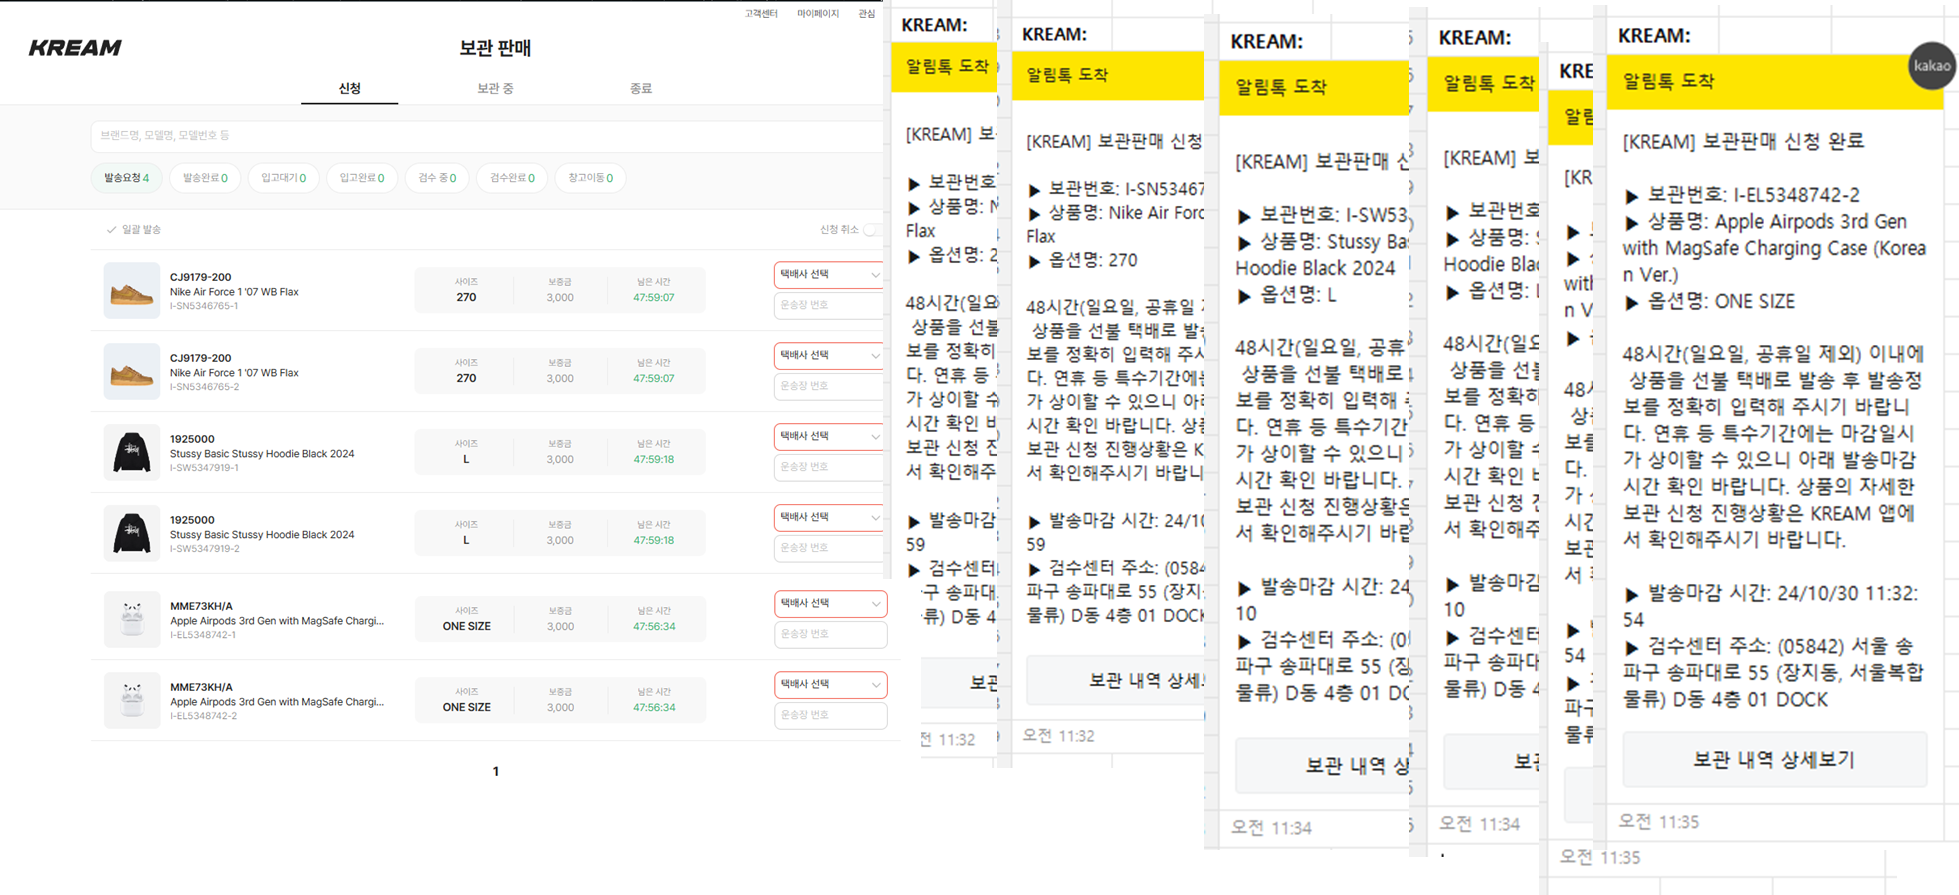This screenshot has width=1959, height=895.
Task: Click 보관 내역 button in the I-SN53467 alert
Action: tap(1115, 680)
